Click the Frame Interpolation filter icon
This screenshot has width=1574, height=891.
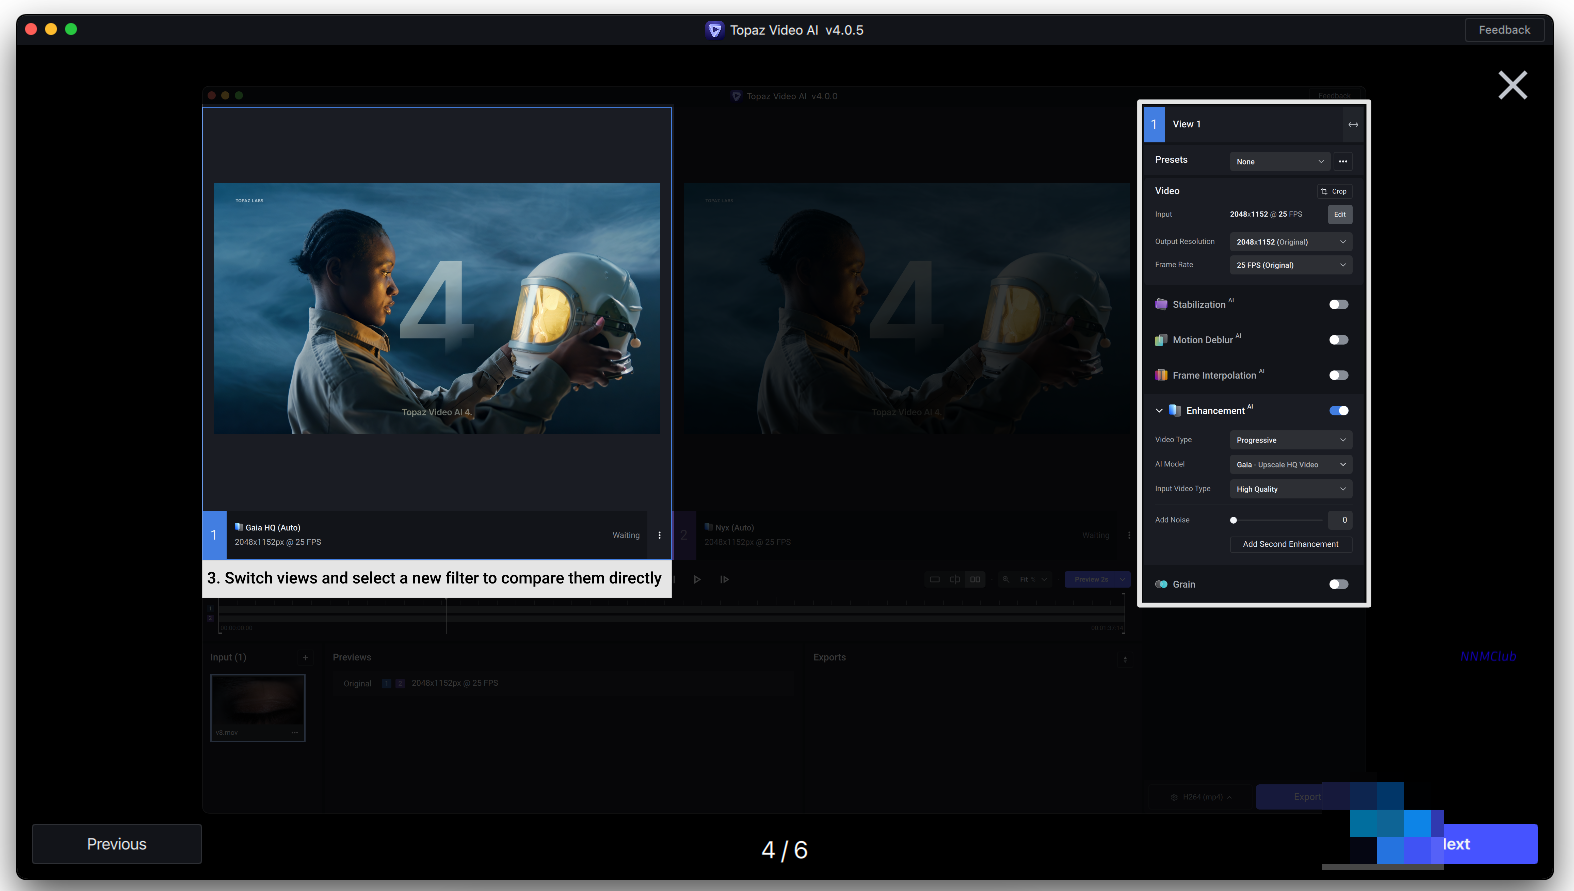pos(1161,376)
